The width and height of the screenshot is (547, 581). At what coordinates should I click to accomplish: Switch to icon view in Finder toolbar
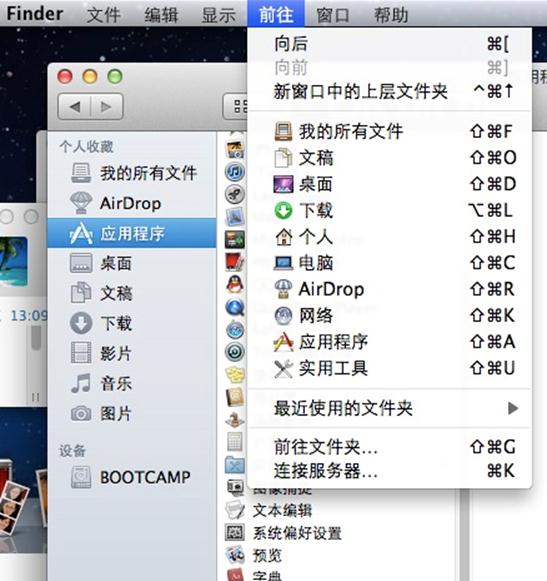click(x=236, y=107)
